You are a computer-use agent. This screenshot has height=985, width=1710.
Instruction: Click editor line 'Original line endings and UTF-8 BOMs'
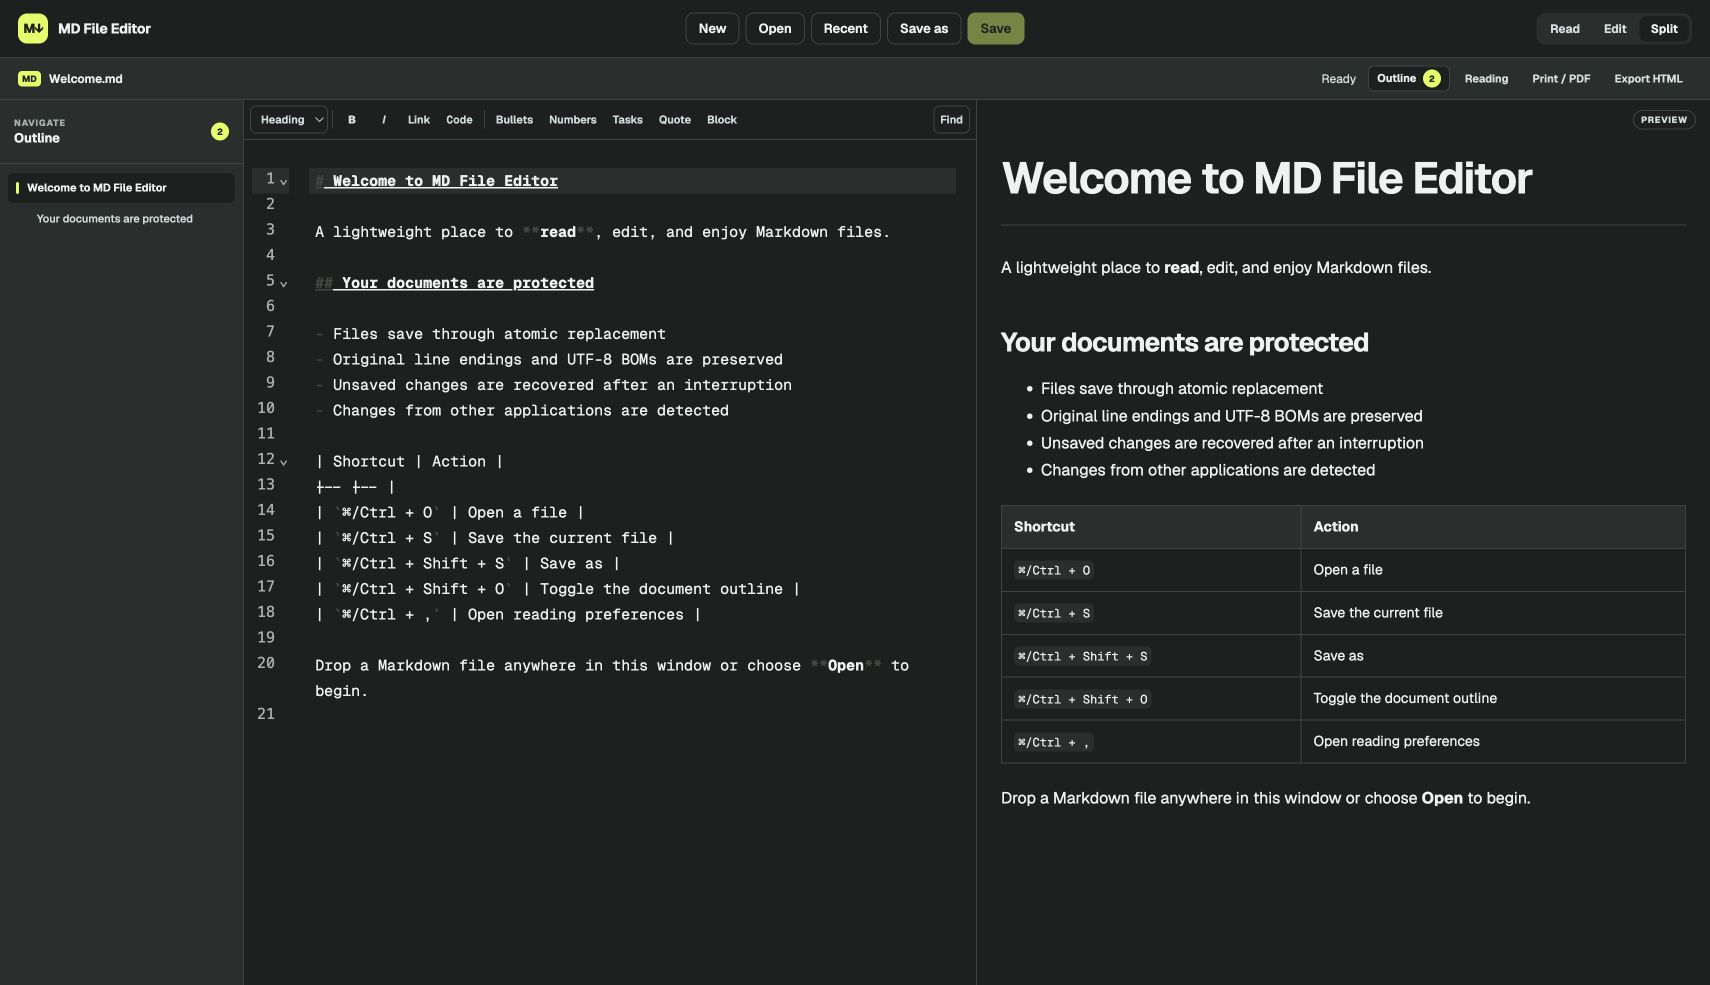(549, 360)
